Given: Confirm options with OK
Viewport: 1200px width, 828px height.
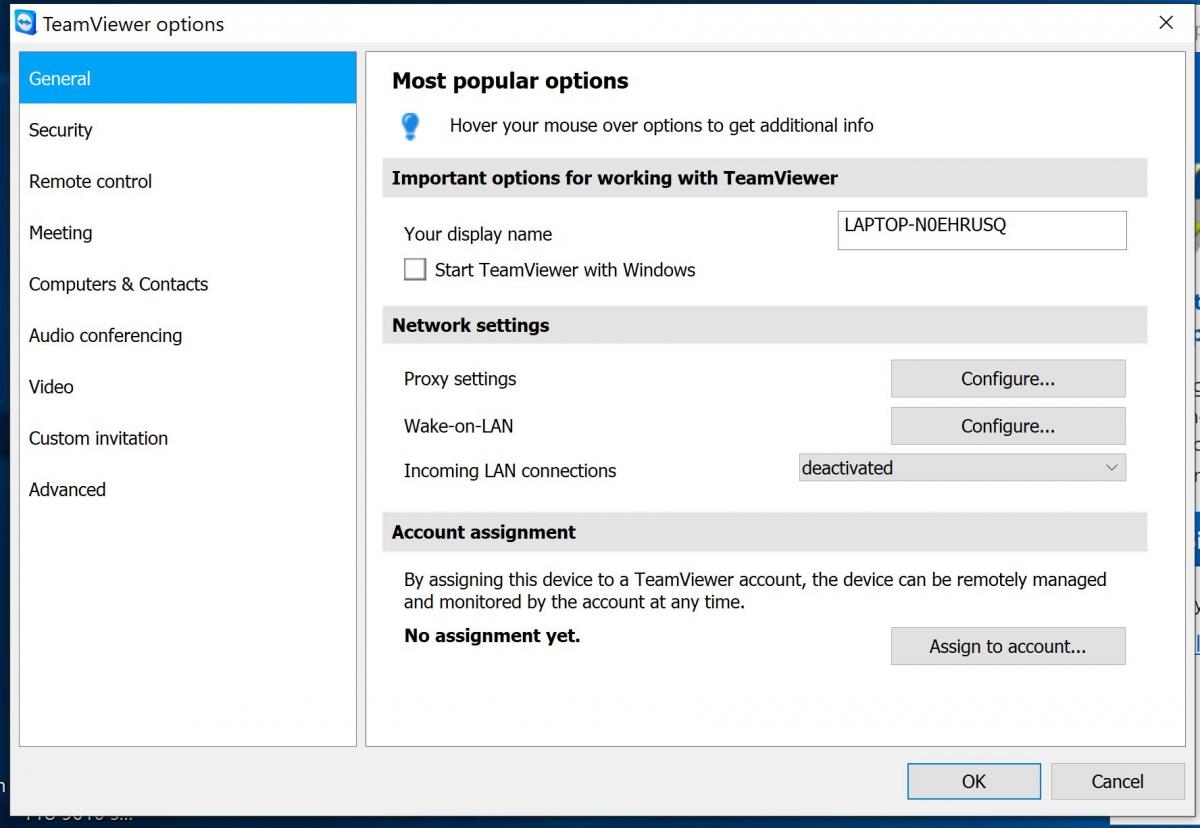Looking at the screenshot, I should coord(974,782).
